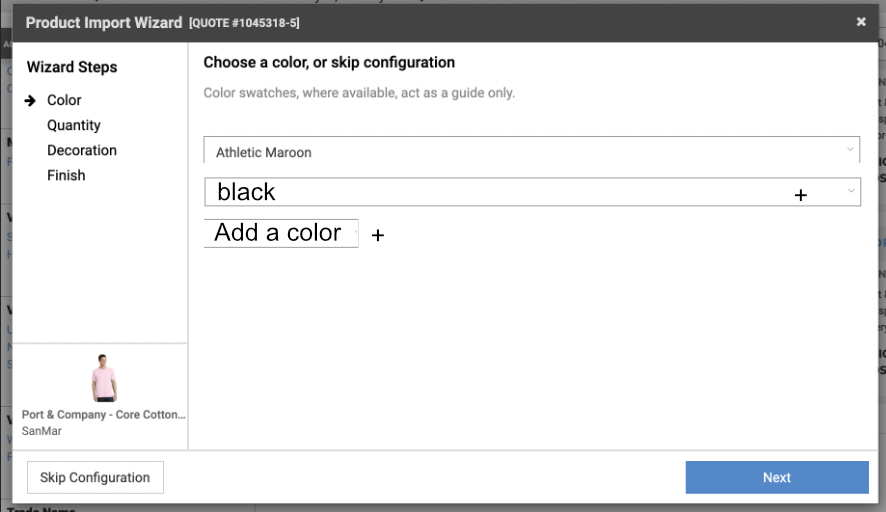Click the SanMar supplier label
This screenshot has height=512, width=886.
tap(41, 432)
